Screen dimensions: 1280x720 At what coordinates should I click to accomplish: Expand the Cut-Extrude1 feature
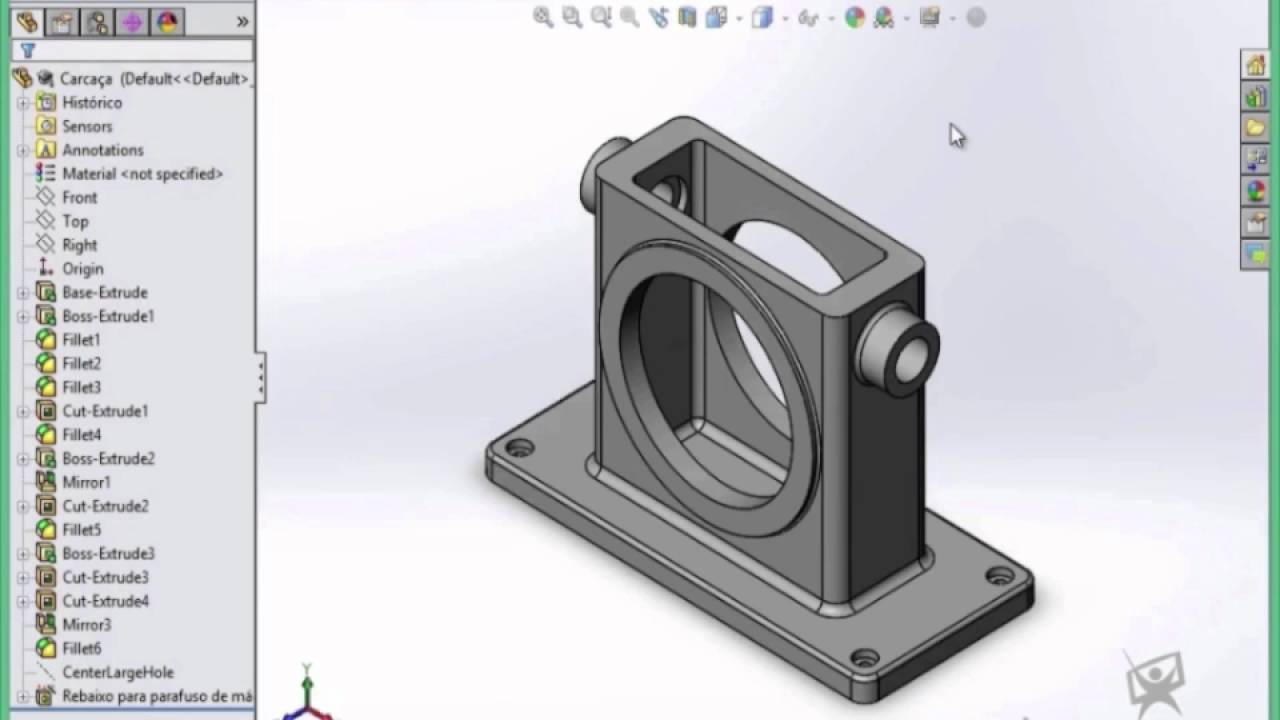[23, 411]
